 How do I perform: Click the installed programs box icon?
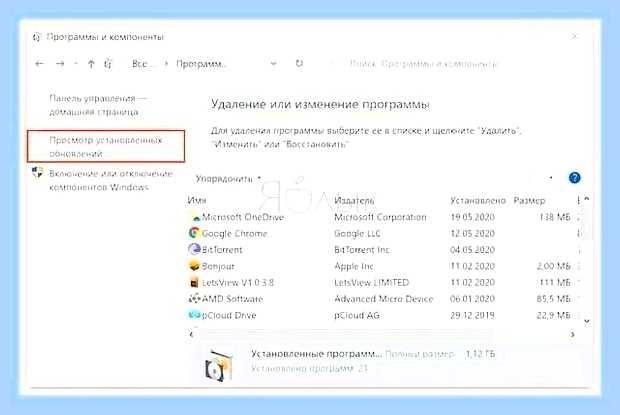[x=219, y=366]
